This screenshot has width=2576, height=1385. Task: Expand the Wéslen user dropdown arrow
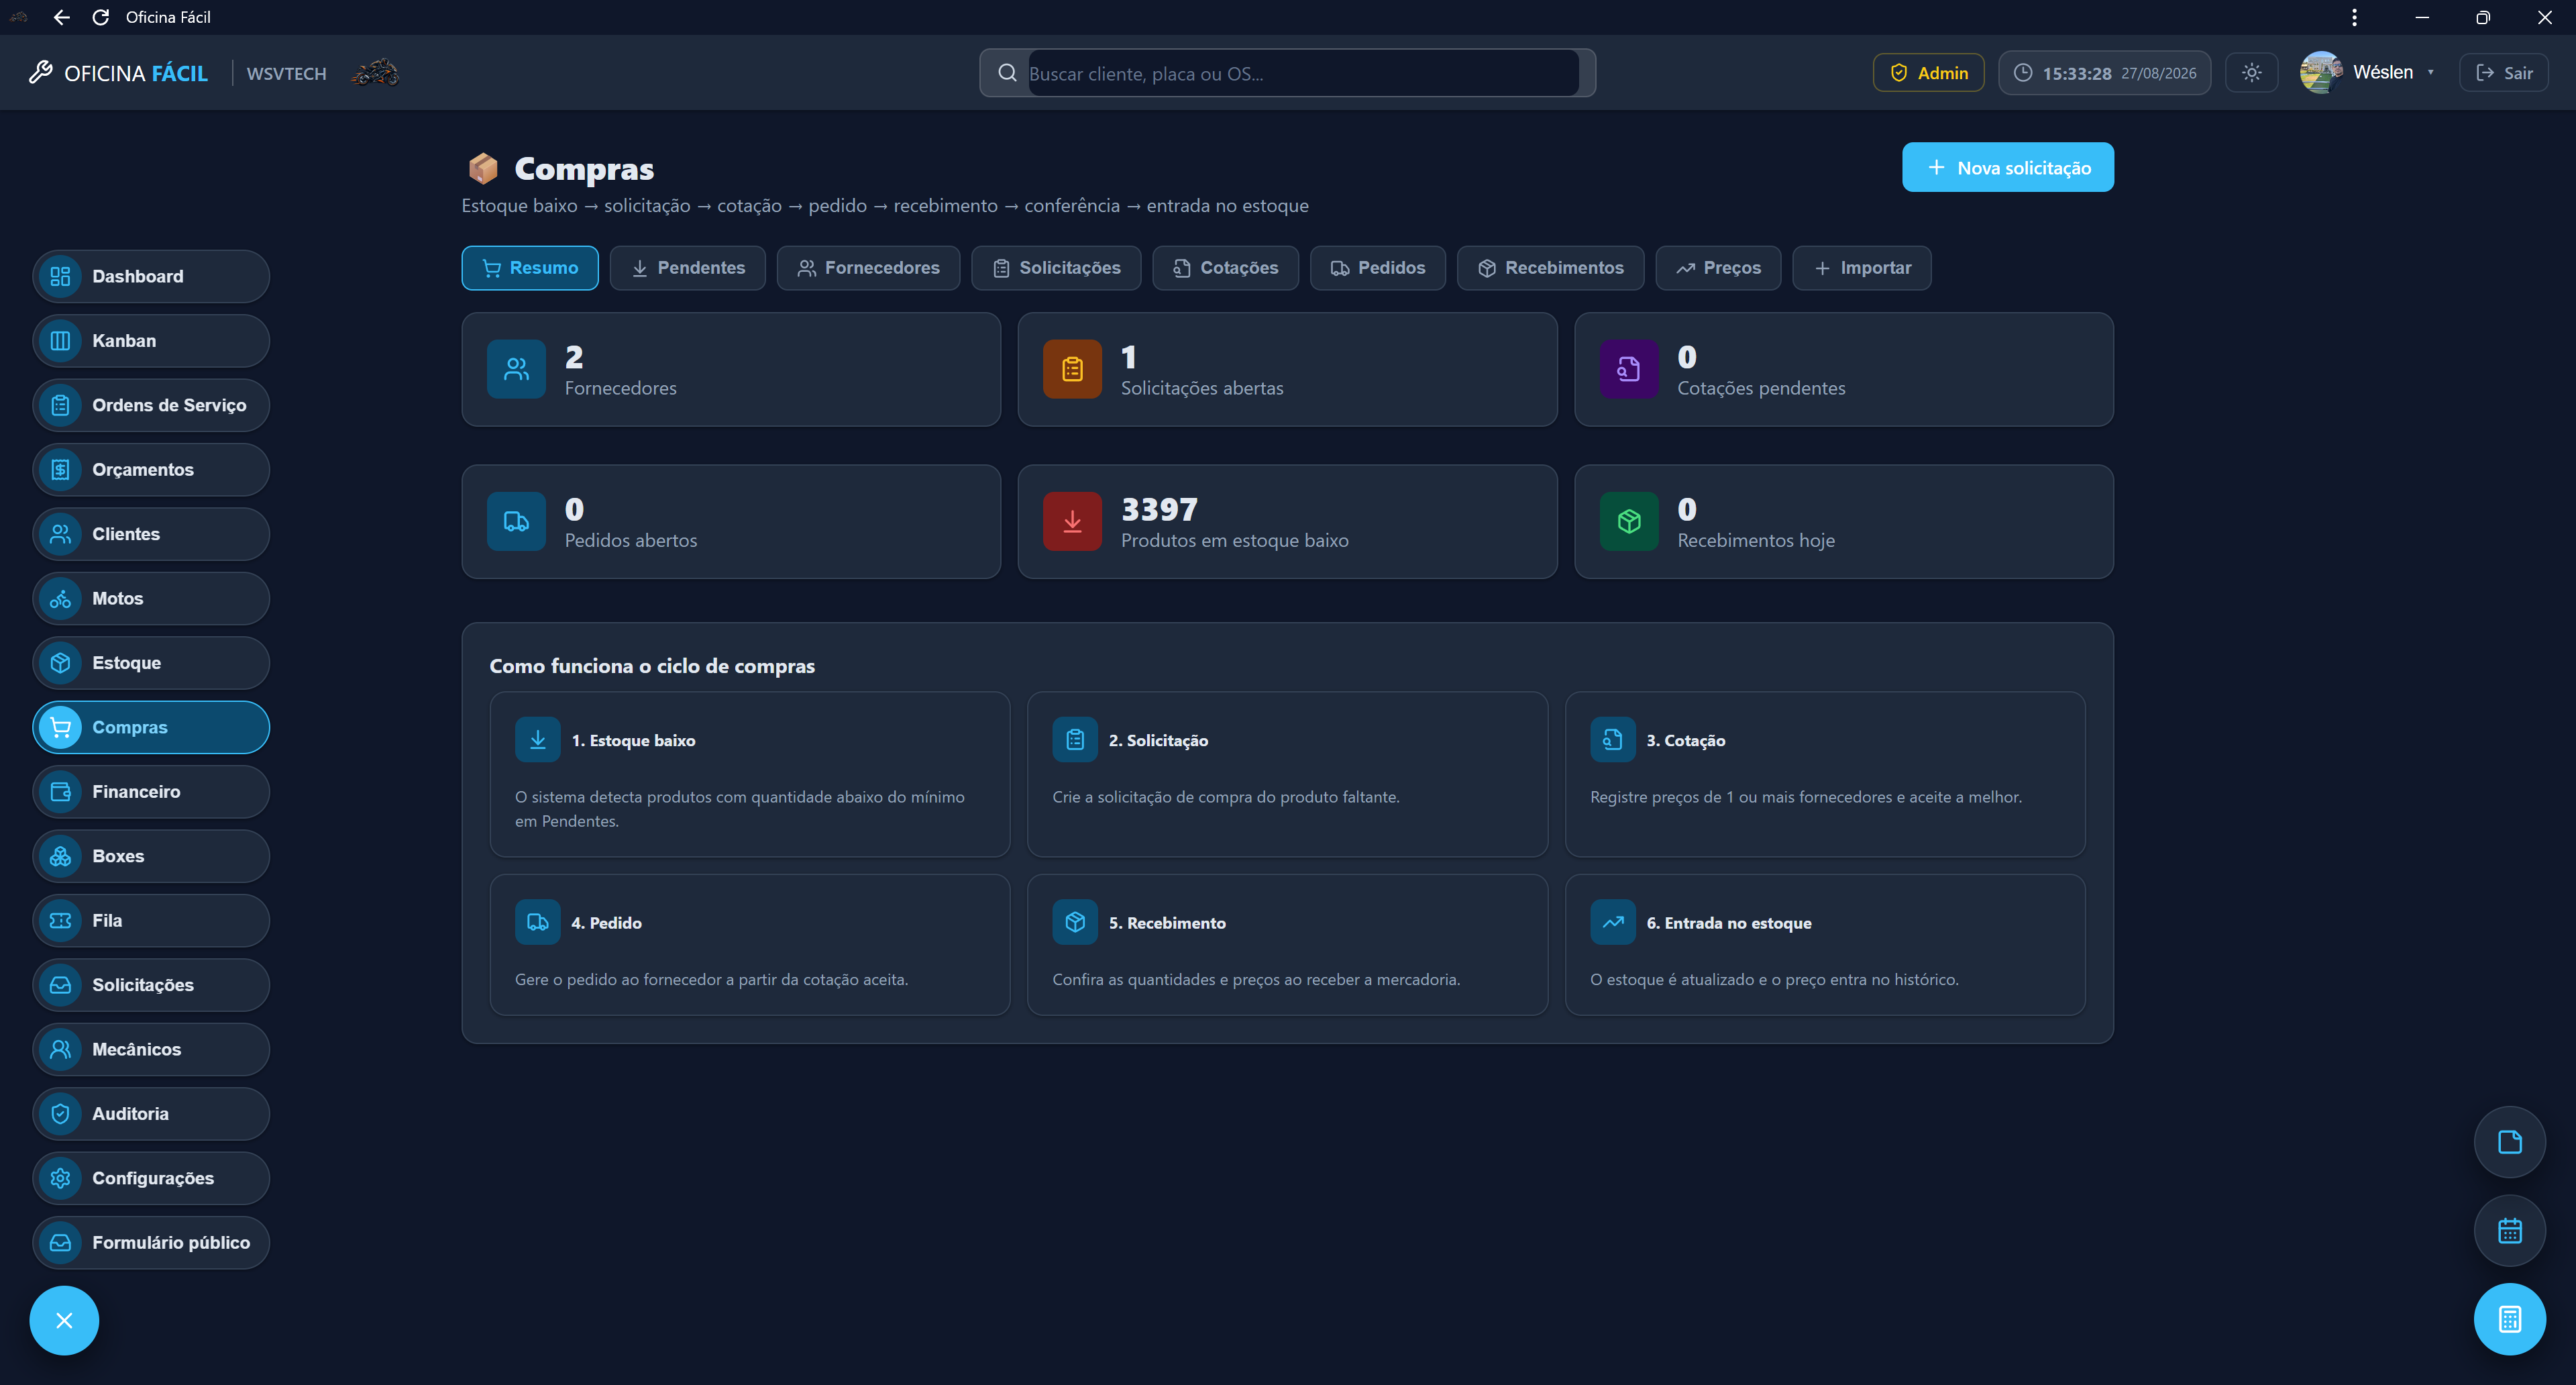[2430, 72]
